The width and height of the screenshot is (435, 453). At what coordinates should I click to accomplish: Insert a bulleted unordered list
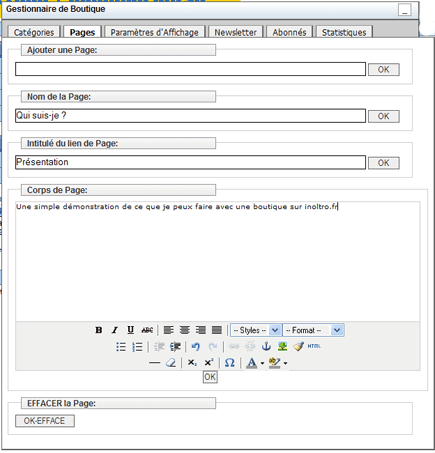tap(121, 347)
